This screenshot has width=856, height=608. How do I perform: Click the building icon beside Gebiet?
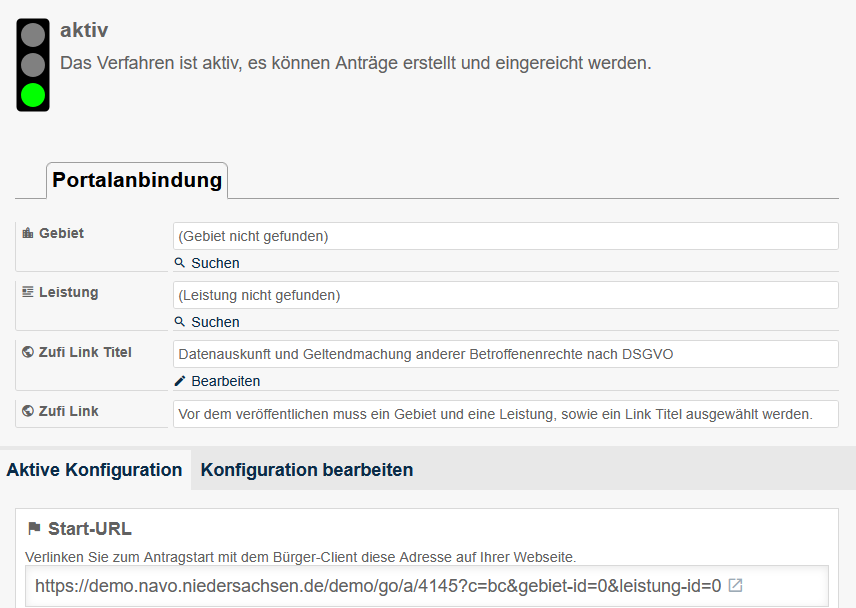pos(28,233)
